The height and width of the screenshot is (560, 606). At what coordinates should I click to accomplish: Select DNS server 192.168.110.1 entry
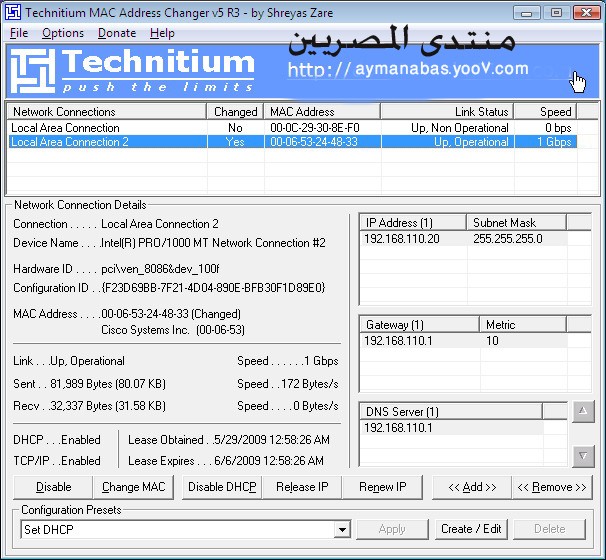[398, 428]
